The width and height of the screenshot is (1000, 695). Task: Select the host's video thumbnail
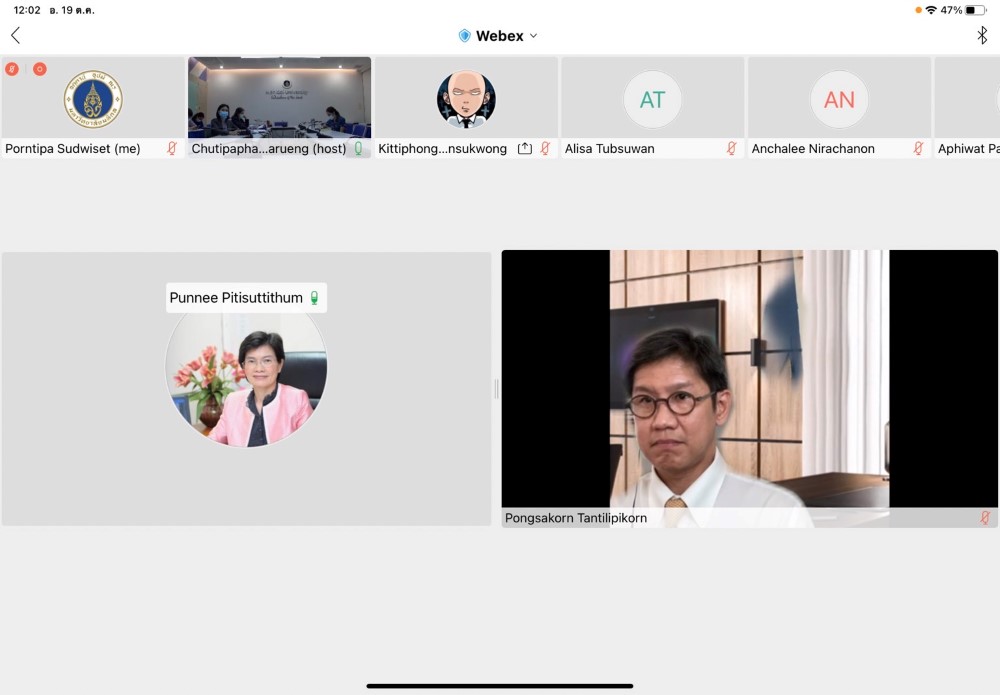point(279,97)
